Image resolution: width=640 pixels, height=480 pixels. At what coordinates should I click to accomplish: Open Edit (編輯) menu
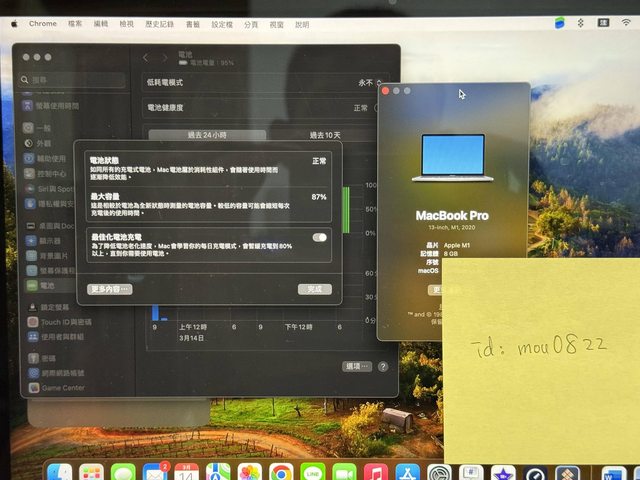pyautogui.click(x=100, y=24)
